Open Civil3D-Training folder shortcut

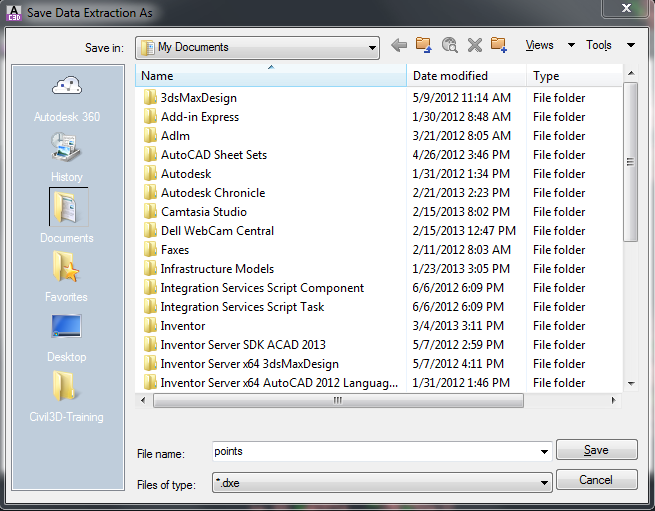coord(66,397)
